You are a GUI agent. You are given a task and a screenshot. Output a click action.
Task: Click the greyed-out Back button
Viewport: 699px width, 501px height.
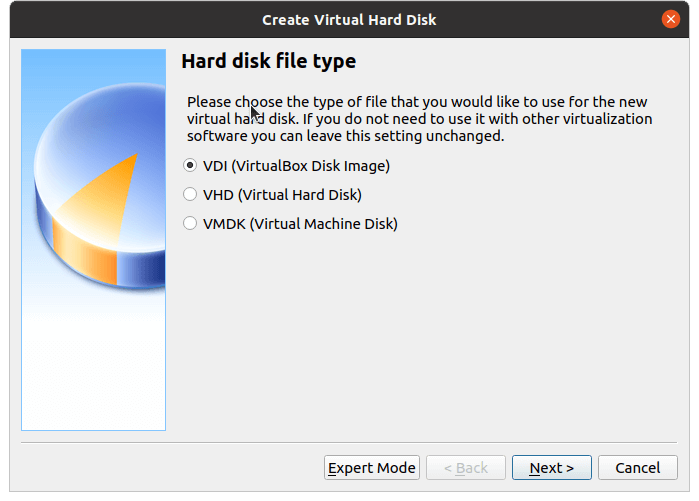[x=465, y=468]
